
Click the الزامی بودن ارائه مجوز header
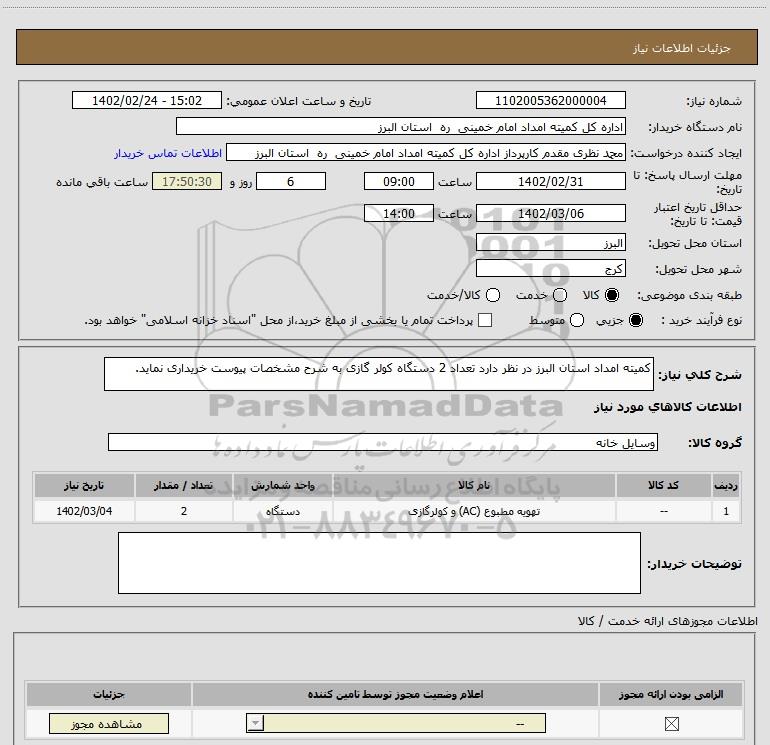point(671,694)
